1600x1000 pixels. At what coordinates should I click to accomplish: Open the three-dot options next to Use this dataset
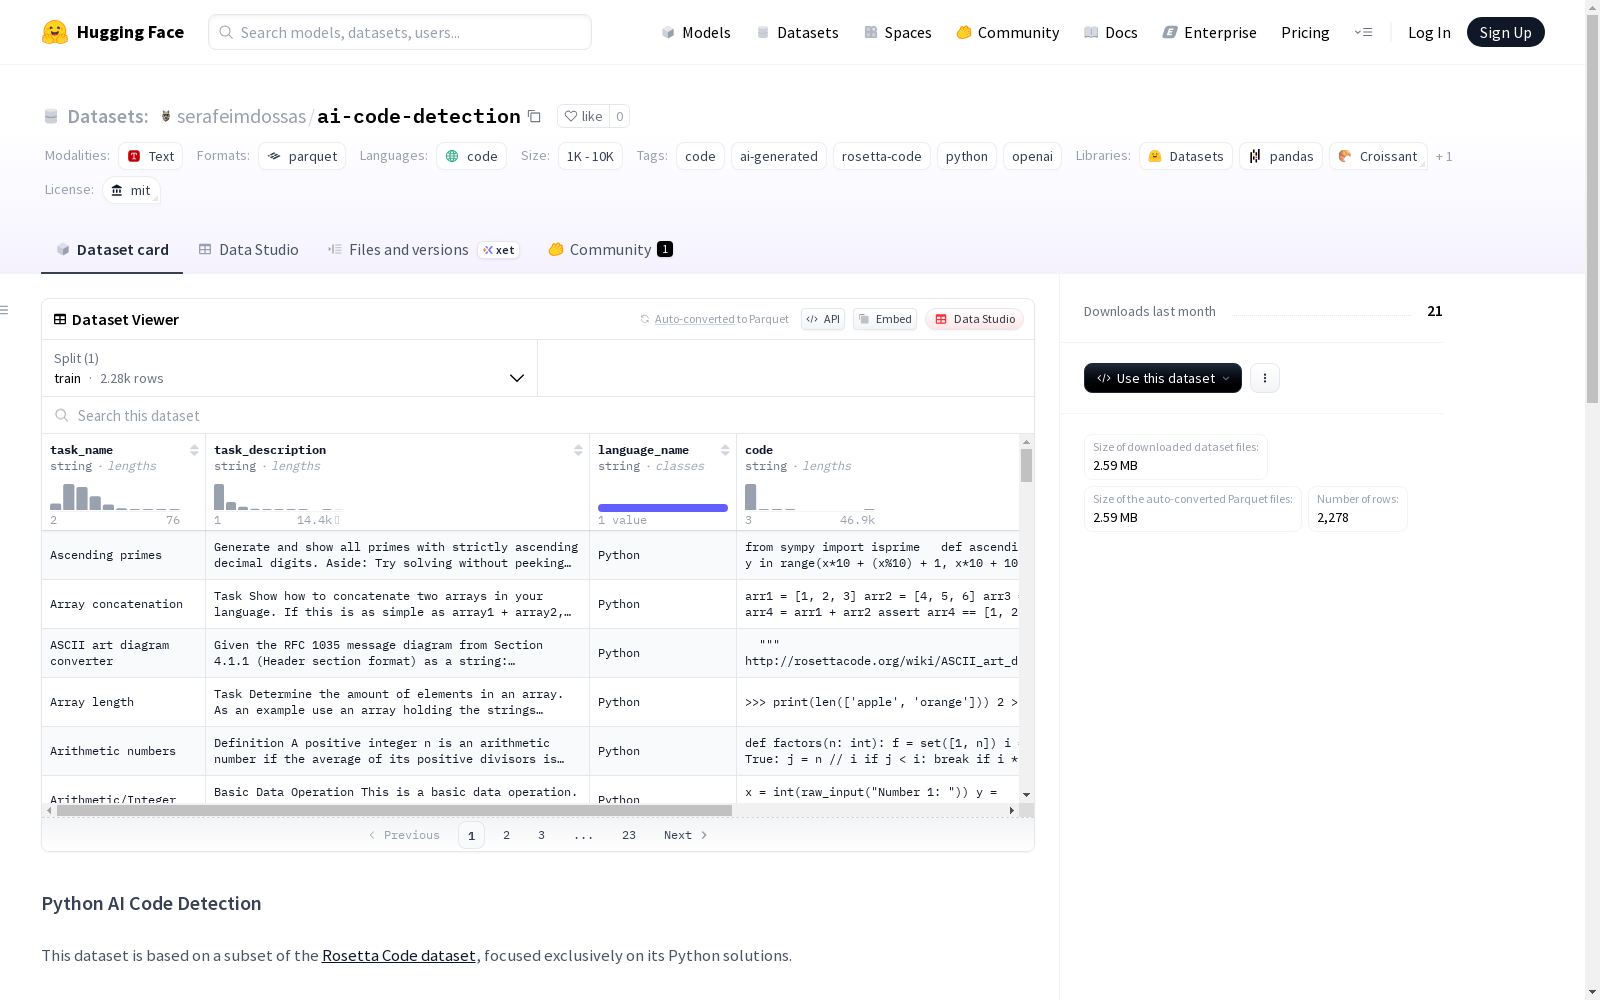coord(1265,378)
